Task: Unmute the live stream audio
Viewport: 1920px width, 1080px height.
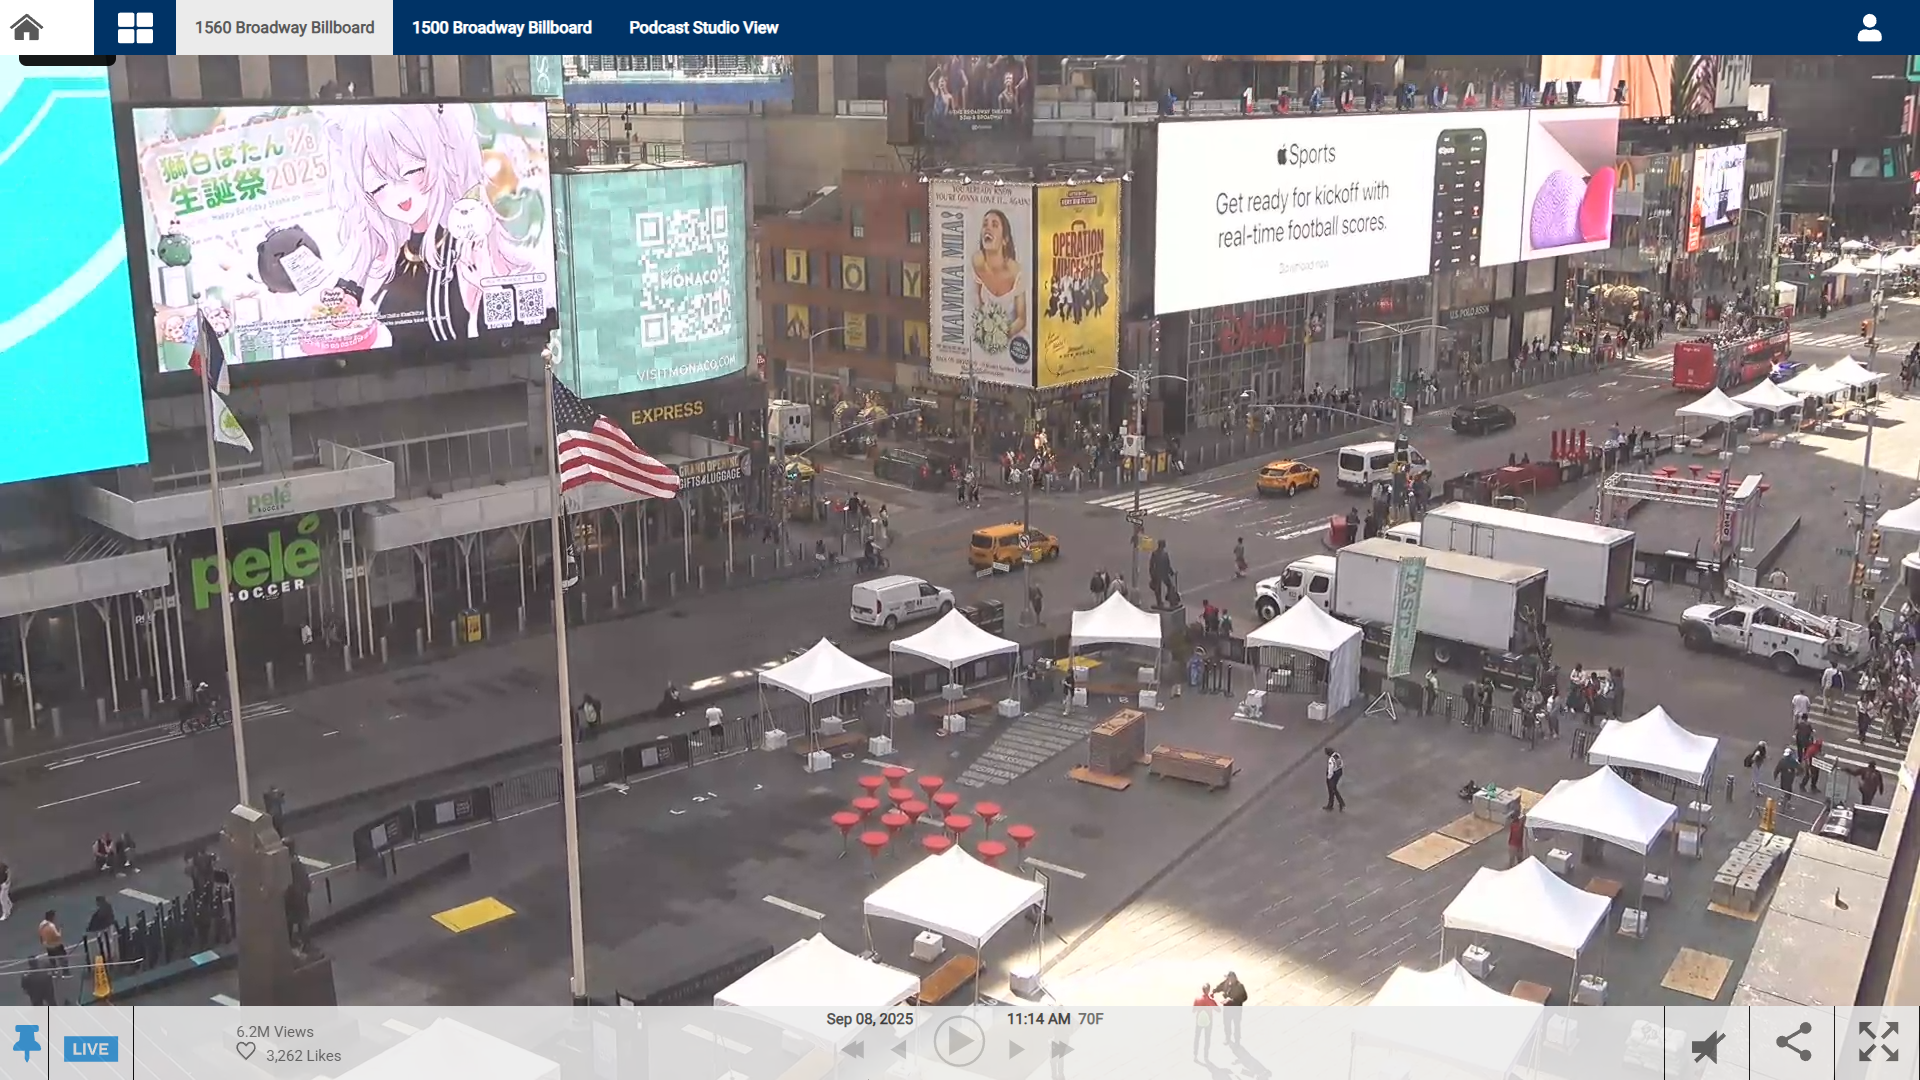Action: pyautogui.click(x=1707, y=1046)
